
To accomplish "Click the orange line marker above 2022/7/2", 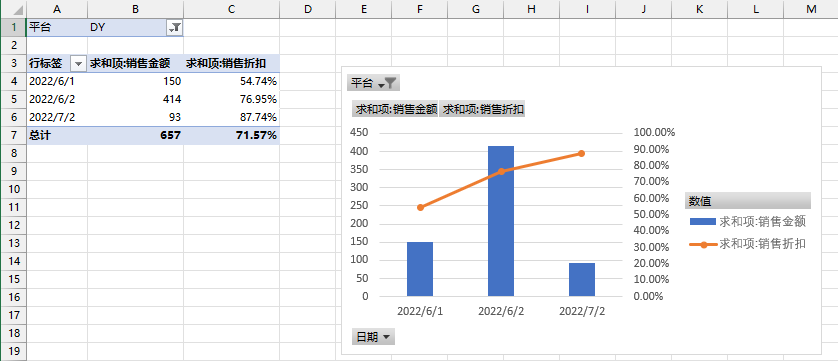I will 581,153.
